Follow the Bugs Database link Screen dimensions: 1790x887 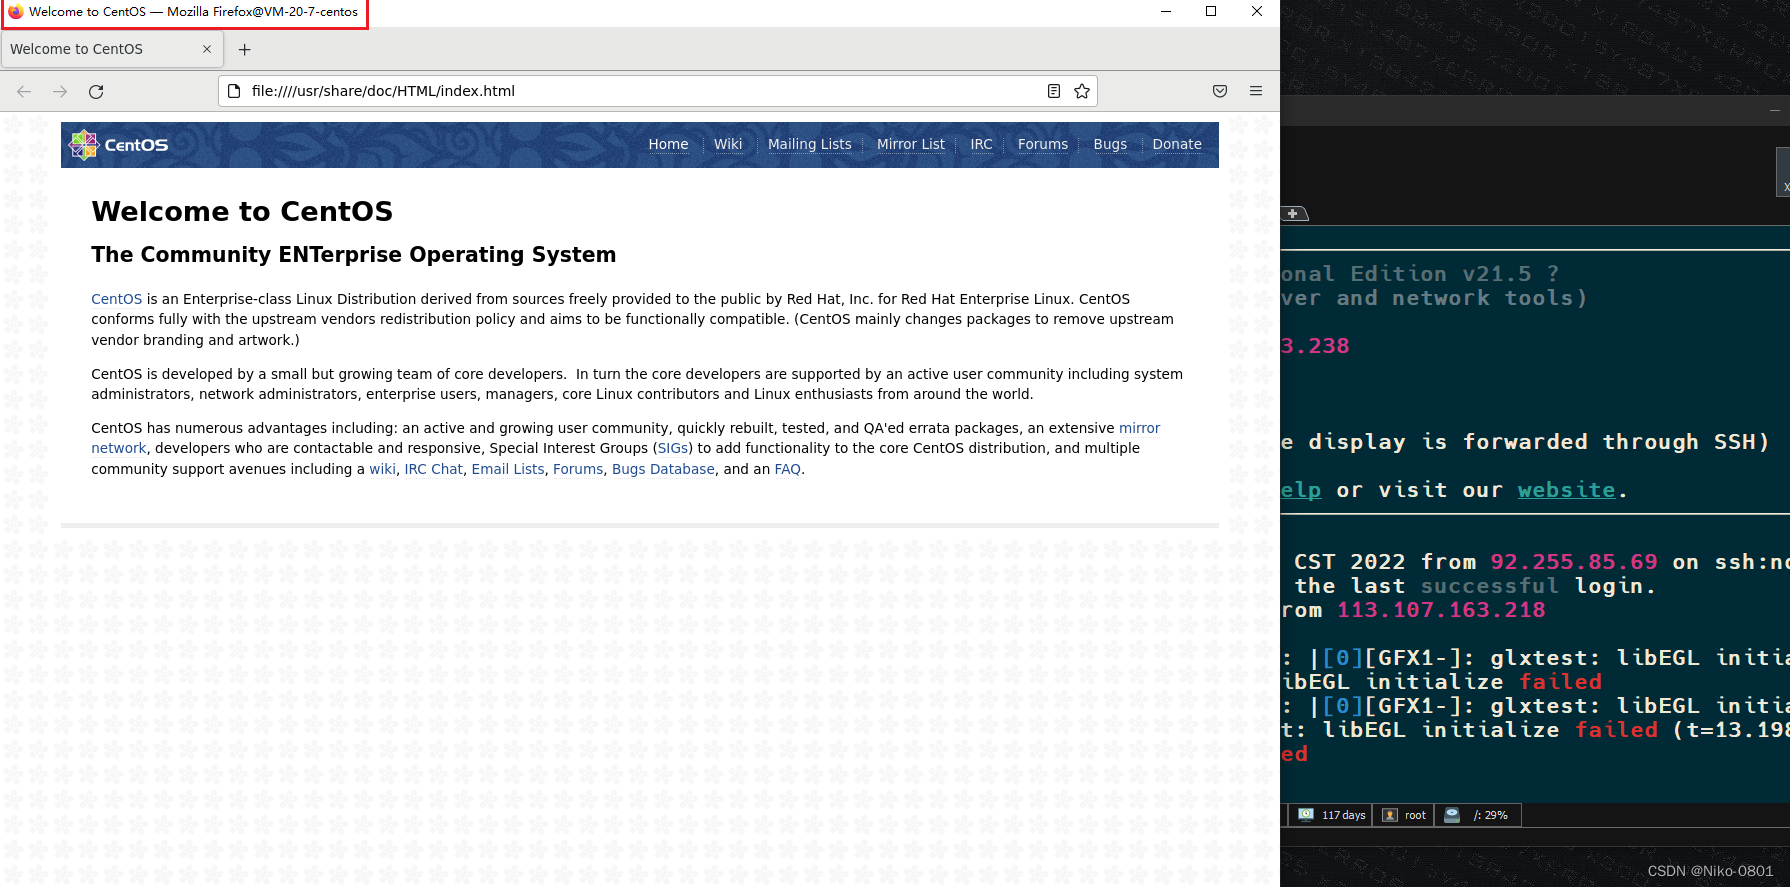pyautogui.click(x=663, y=469)
